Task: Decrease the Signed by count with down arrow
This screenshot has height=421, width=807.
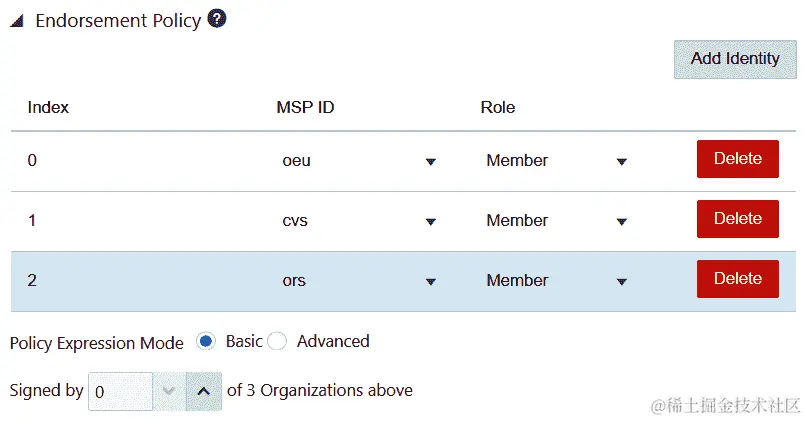Action: tap(169, 392)
